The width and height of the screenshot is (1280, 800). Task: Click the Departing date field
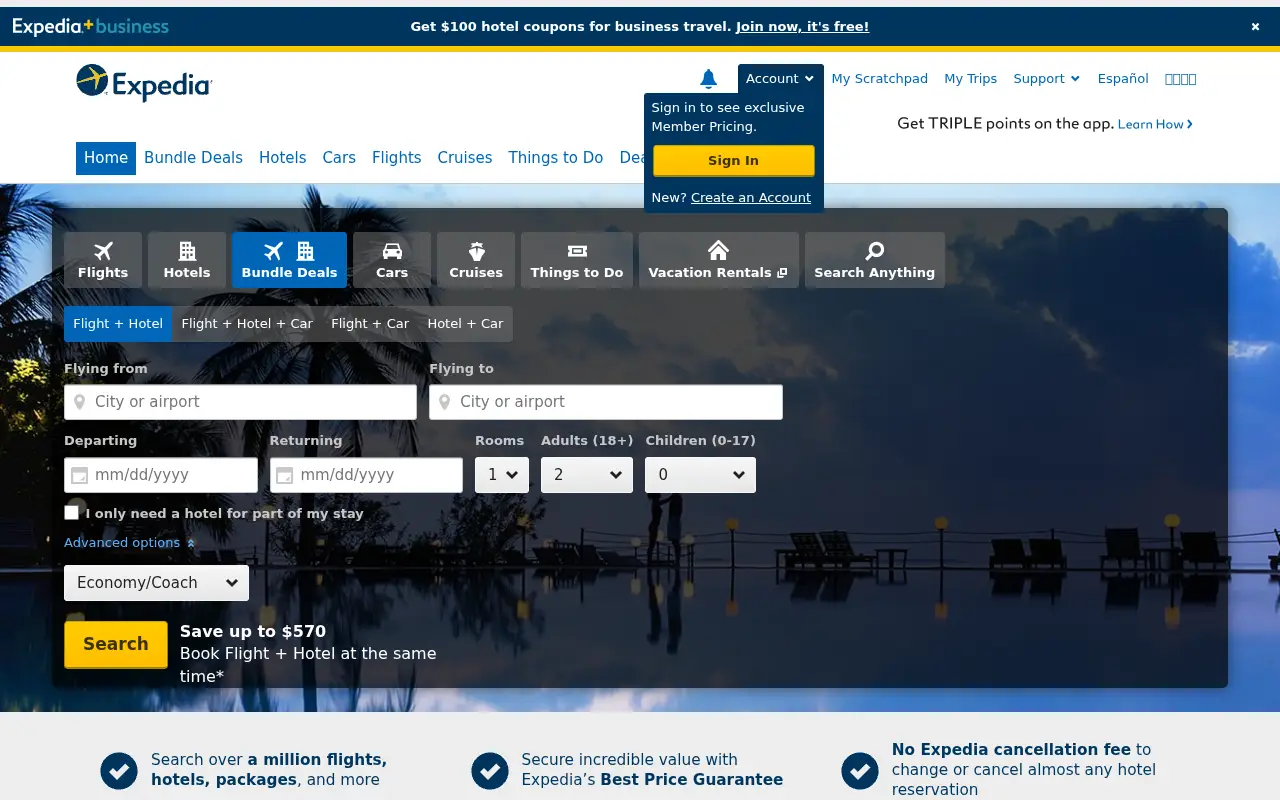(161, 475)
